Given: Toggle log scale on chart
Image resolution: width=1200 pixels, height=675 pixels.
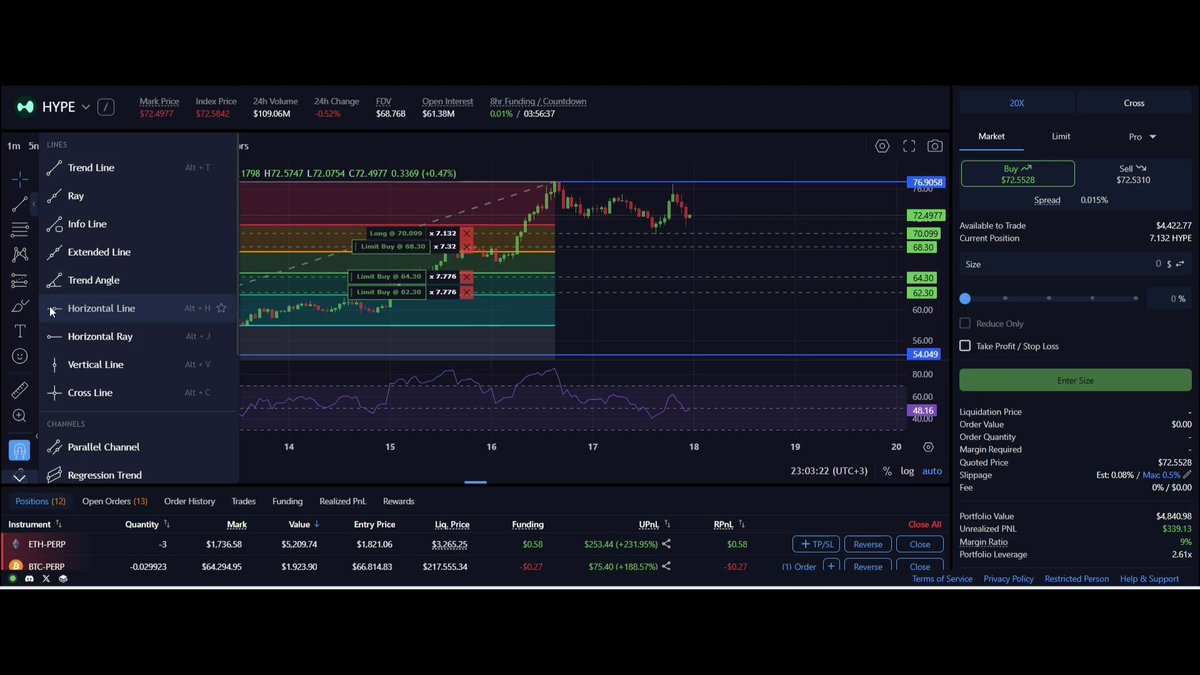Looking at the screenshot, I should tap(907, 471).
